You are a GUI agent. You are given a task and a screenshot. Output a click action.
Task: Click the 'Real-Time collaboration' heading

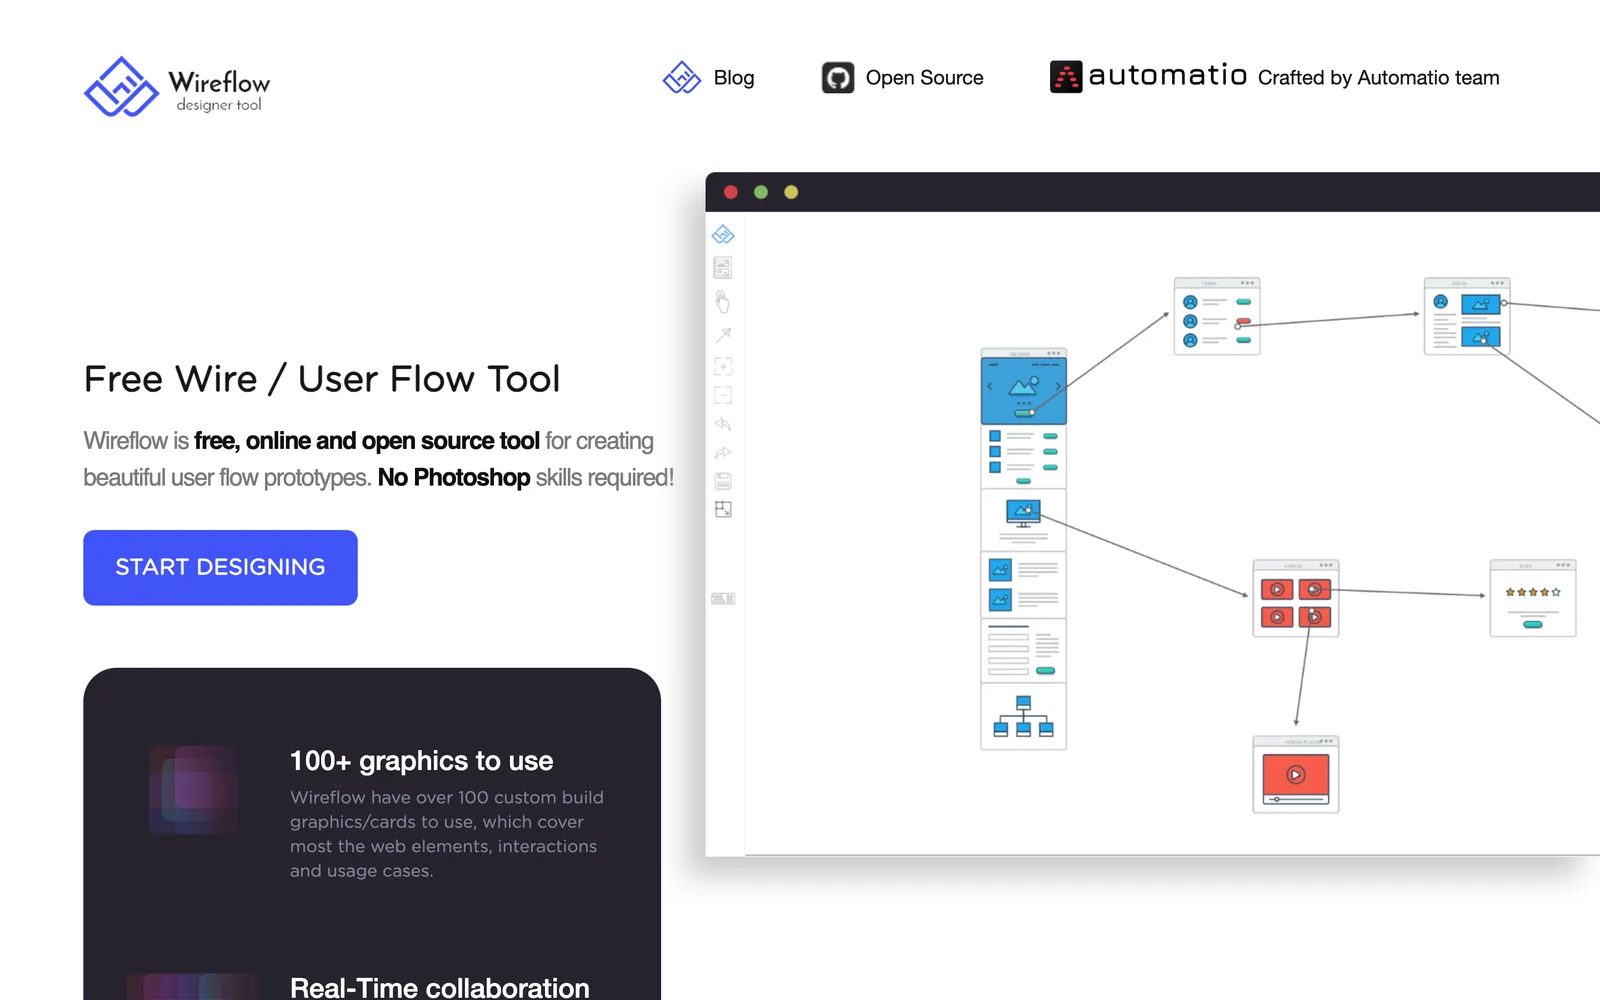[x=440, y=988]
